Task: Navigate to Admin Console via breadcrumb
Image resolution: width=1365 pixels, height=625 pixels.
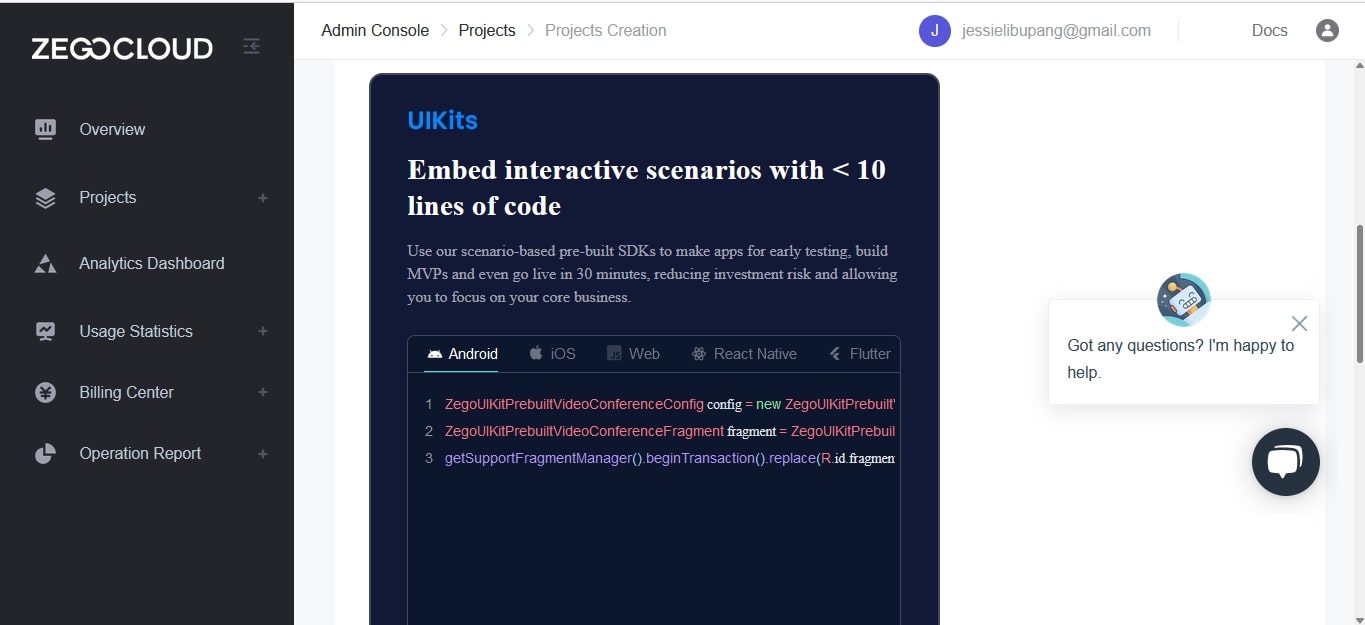Action: point(375,30)
